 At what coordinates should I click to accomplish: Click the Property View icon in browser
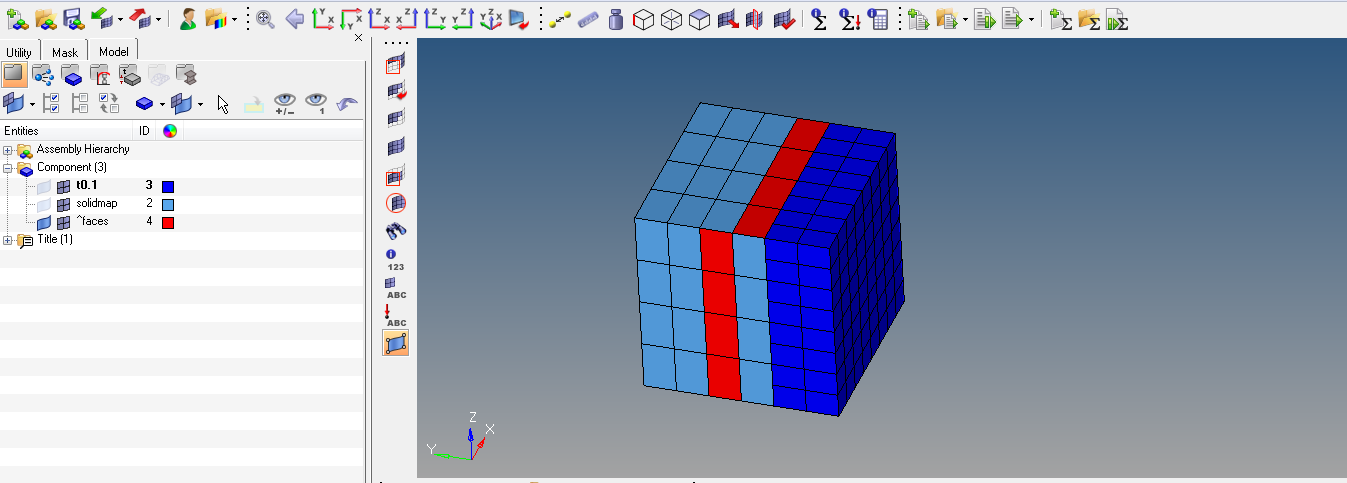[x=130, y=74]
